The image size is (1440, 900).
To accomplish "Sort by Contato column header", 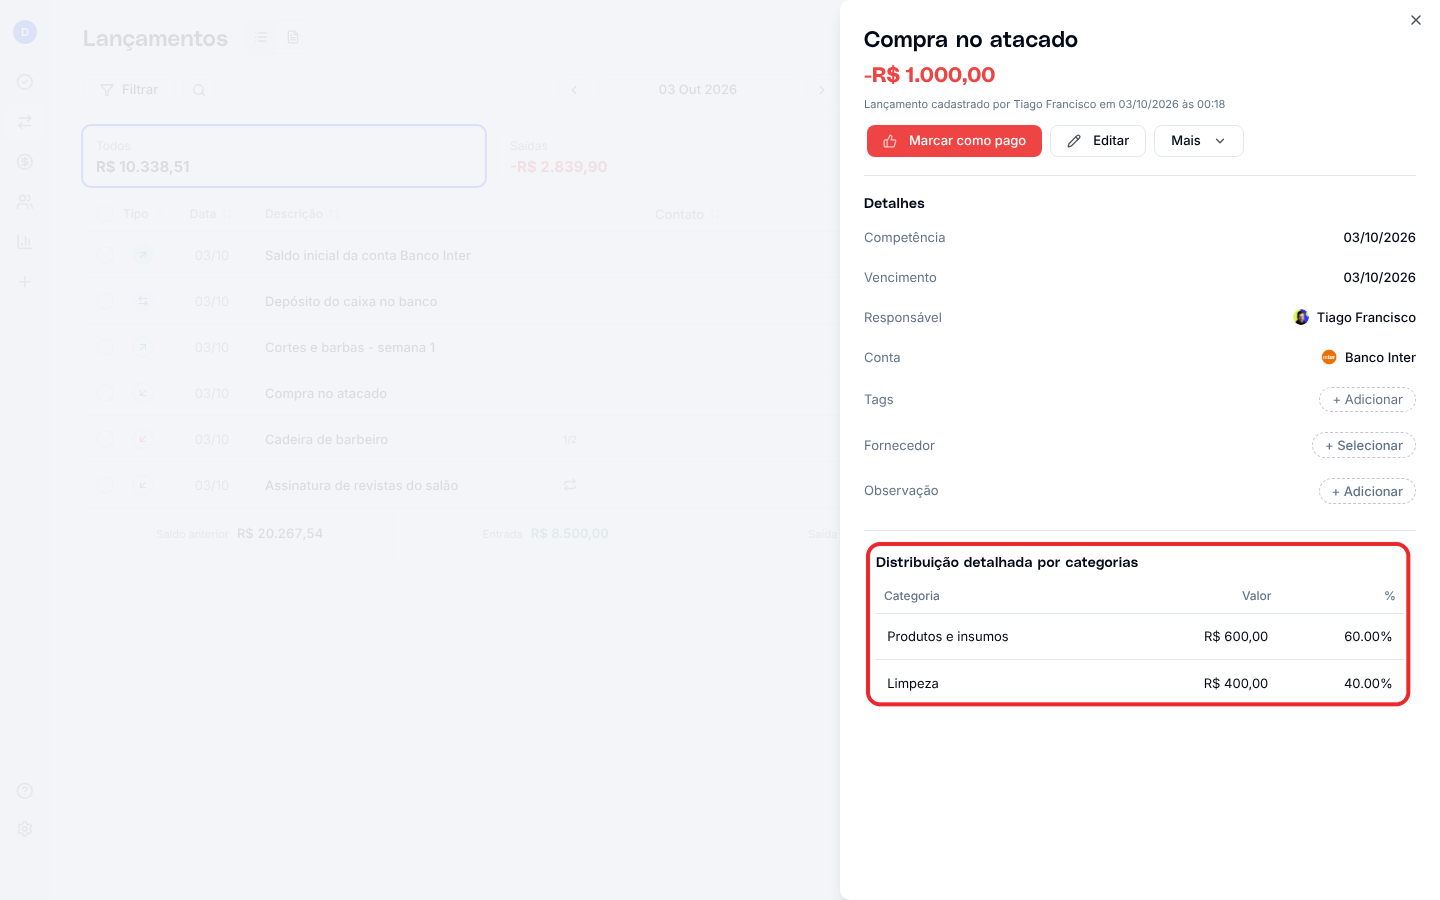I will (687, 215).
